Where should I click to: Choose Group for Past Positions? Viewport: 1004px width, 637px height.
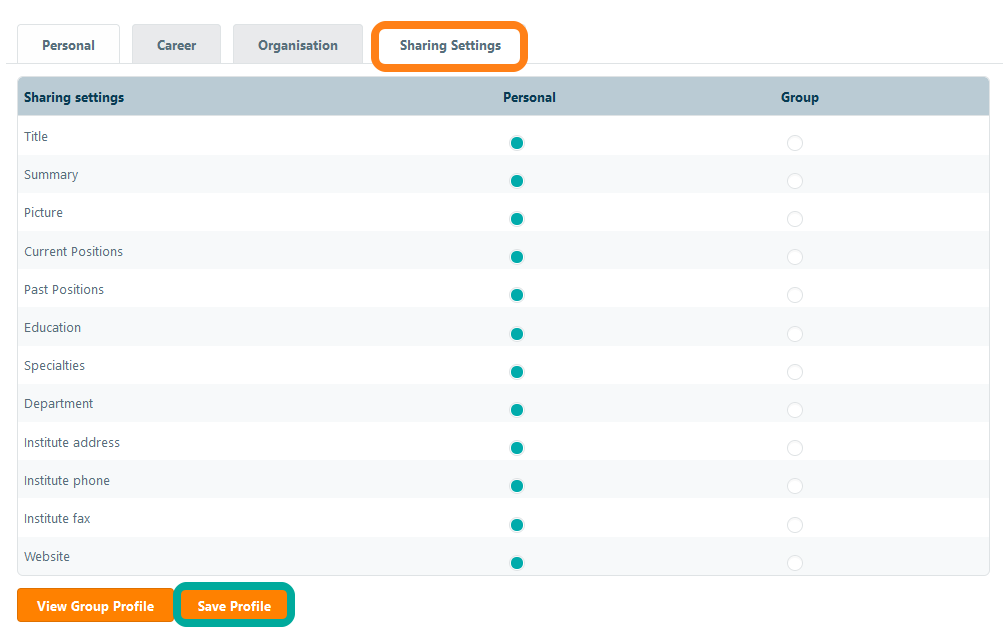(795, 295)
